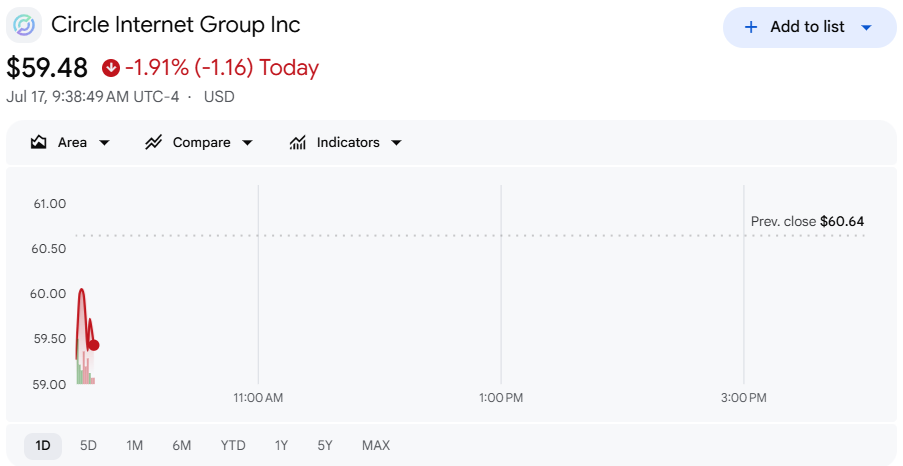
Task: Click the Area chart type icon
Action: click(39, 142)
